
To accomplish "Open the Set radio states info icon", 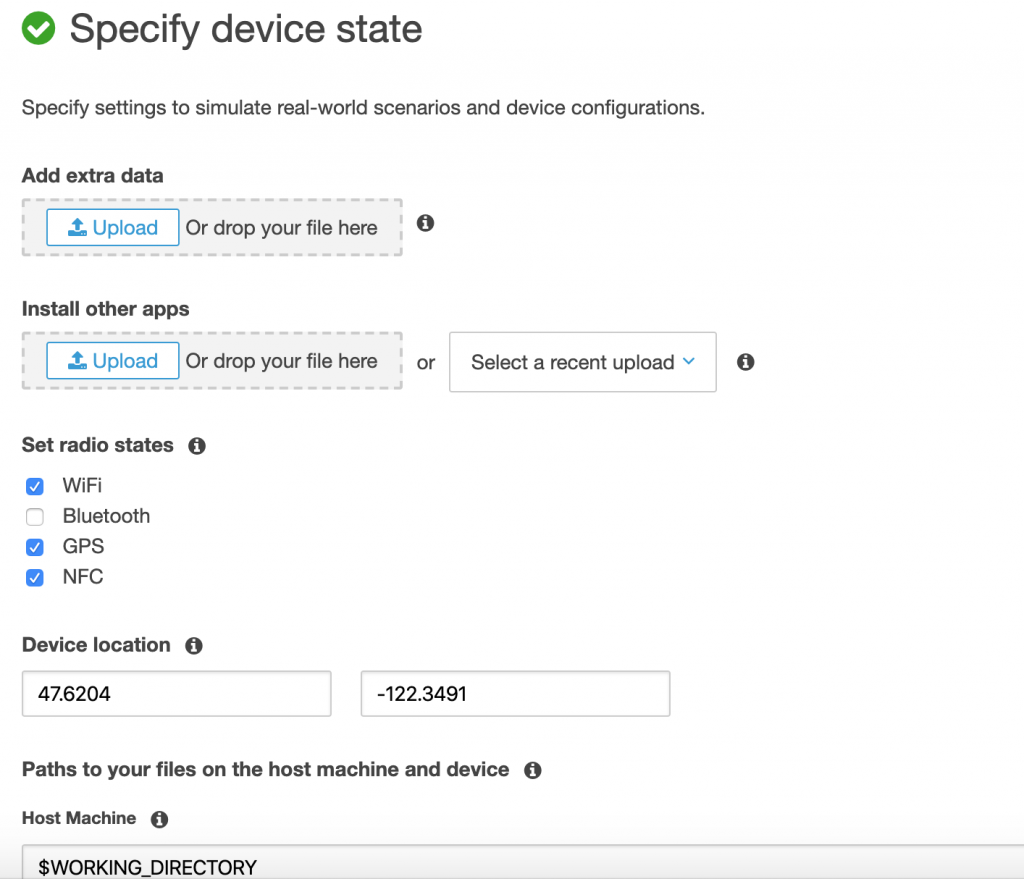I will coord(197,446).
